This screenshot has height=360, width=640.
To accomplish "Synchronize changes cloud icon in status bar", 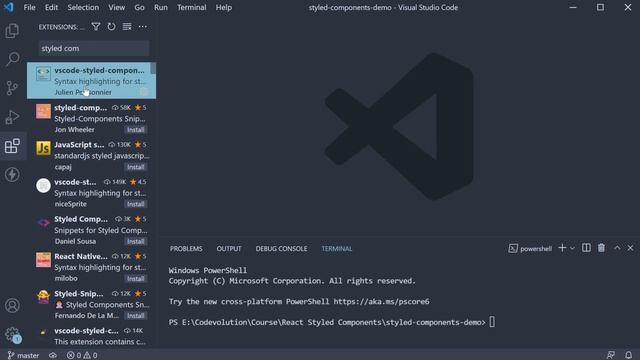I will pyautogui.click(x=53, y=355).
